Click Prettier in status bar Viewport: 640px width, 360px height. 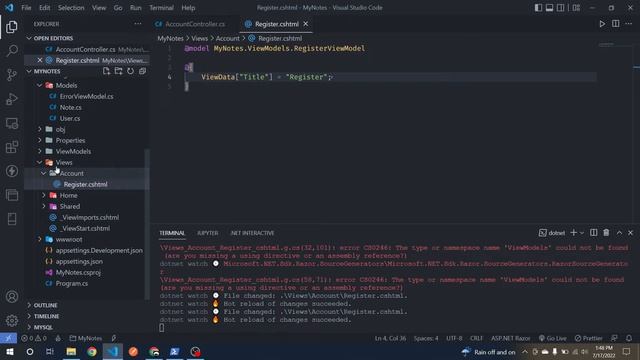pyautogui.click(x=589, y=338)
